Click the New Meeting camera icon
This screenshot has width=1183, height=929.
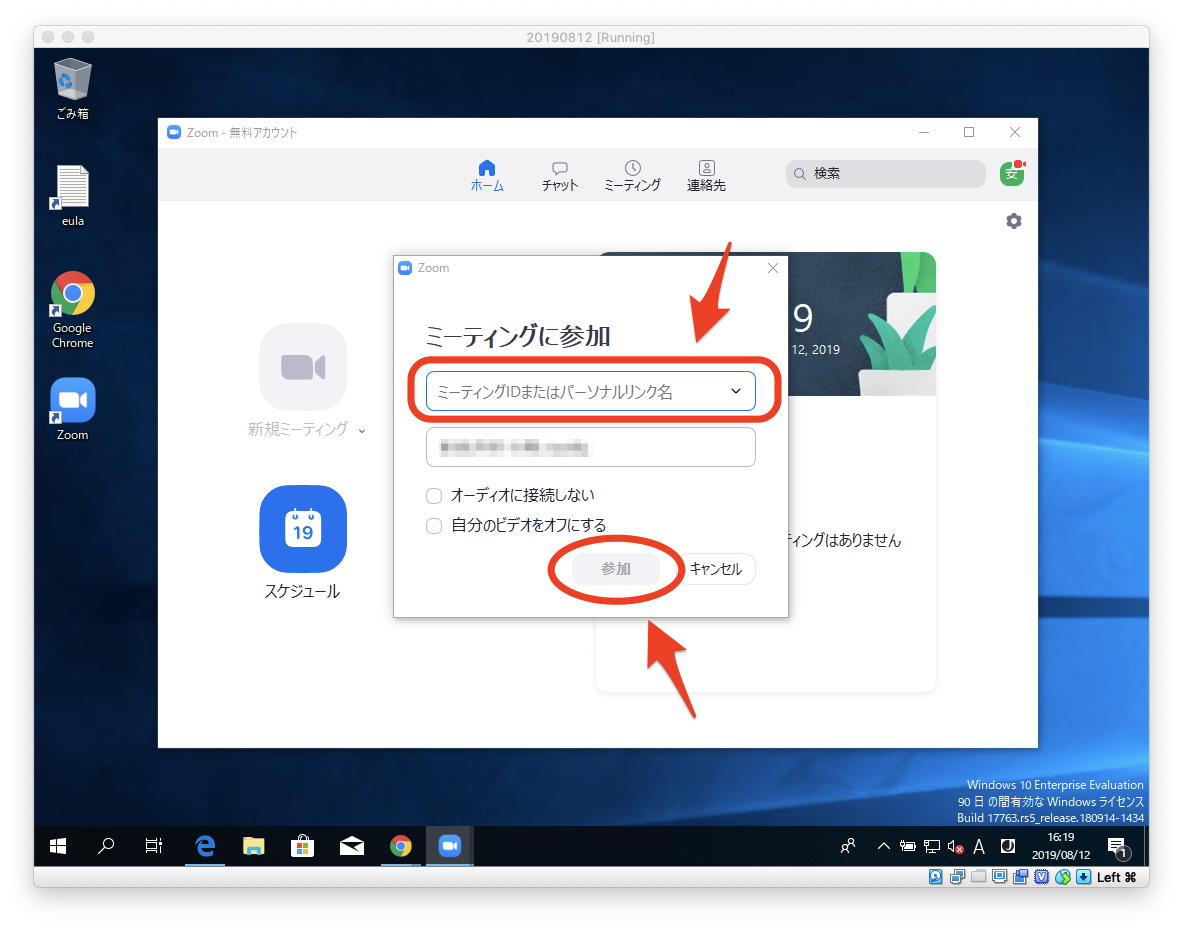[x=302, y=367]
